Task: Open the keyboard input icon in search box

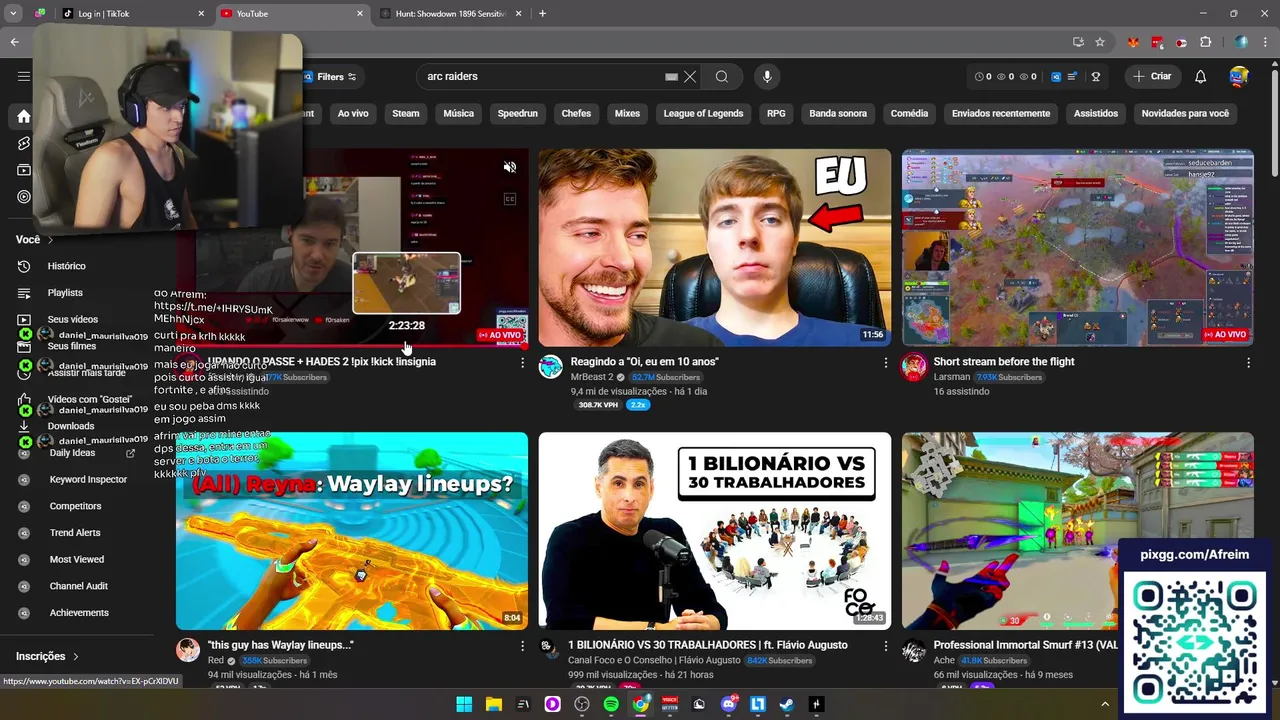Action: pyautogui.click(x=672, y=76)
